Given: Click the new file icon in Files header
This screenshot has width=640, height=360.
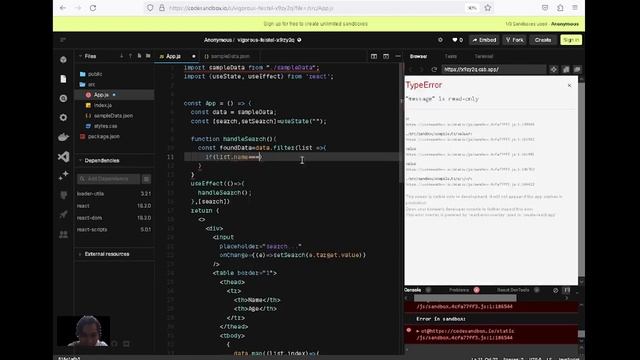Looking at the screenshot, I should pyautogui.click(x=139, y=56).
